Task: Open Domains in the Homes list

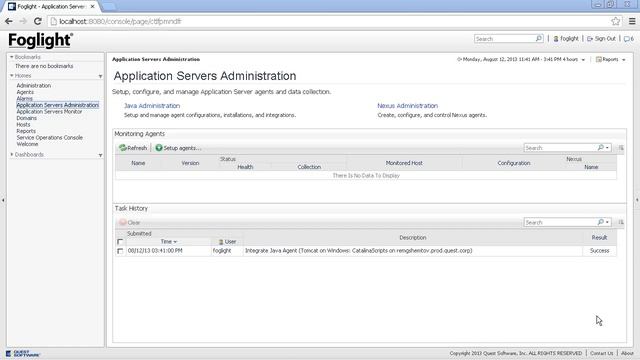Action: pos(27,118)
